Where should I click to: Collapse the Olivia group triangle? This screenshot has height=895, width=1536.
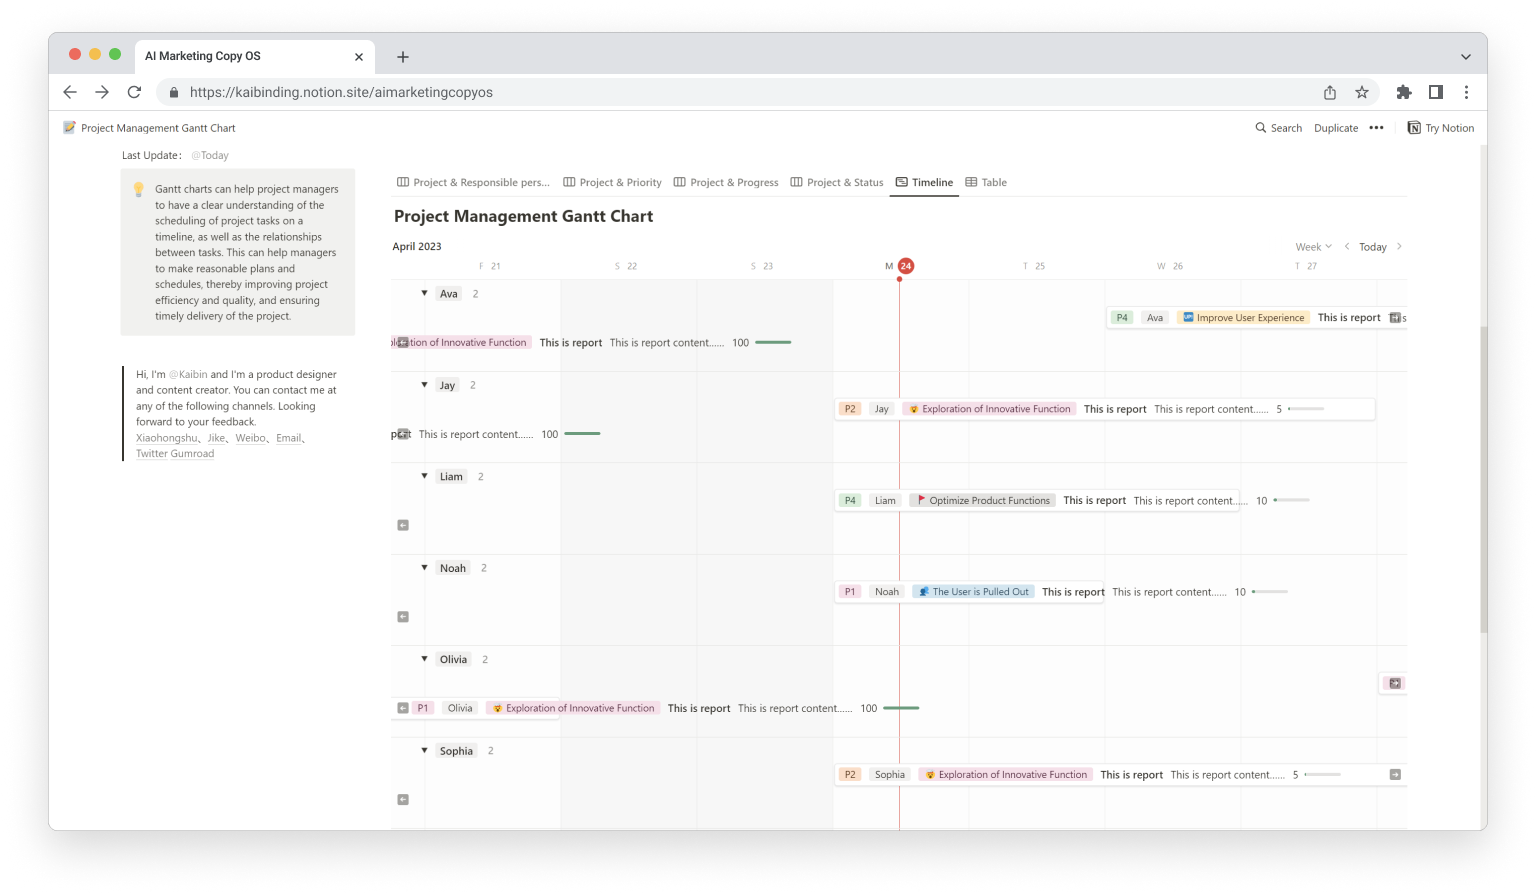click(x=424, y=659)
